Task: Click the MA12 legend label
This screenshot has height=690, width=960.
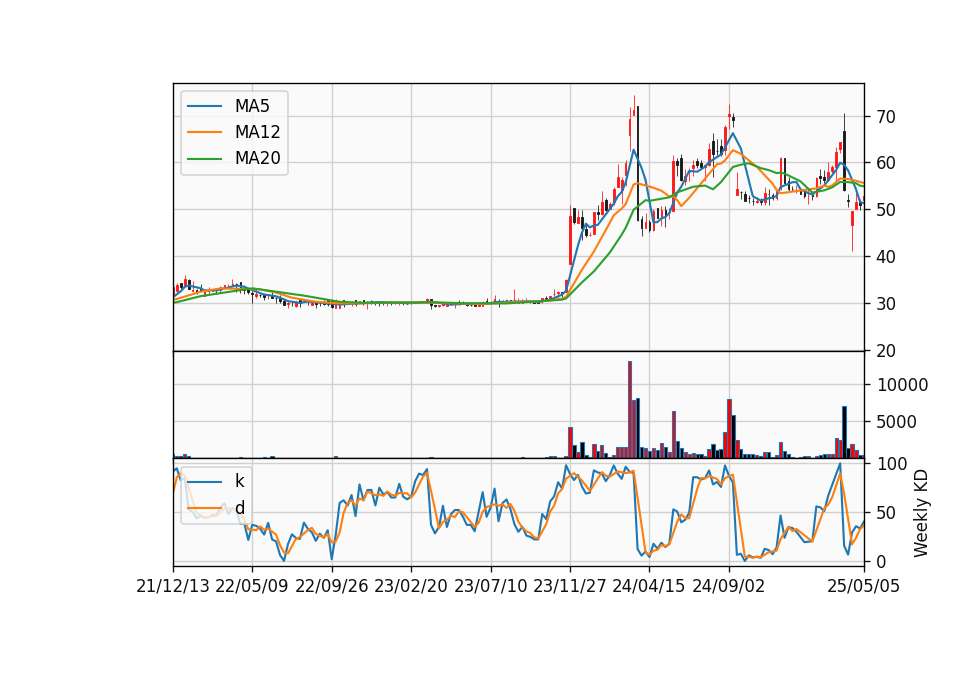Action: [x=257, y=132]
